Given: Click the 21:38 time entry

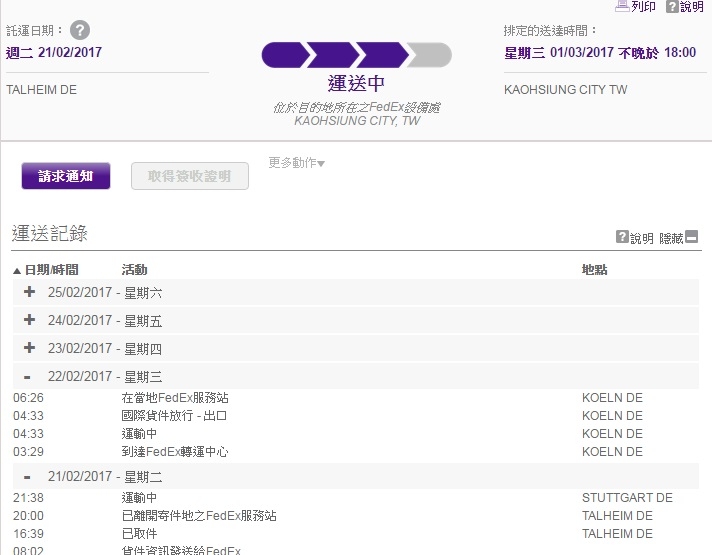Looking at the screenshot, I should pyautogui.click(x=28, y=498).
